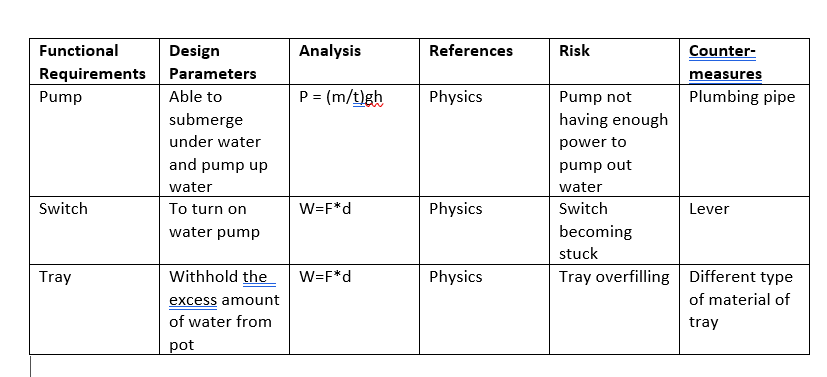Click the 'Analysis' column header

click(x=354, y=62)
